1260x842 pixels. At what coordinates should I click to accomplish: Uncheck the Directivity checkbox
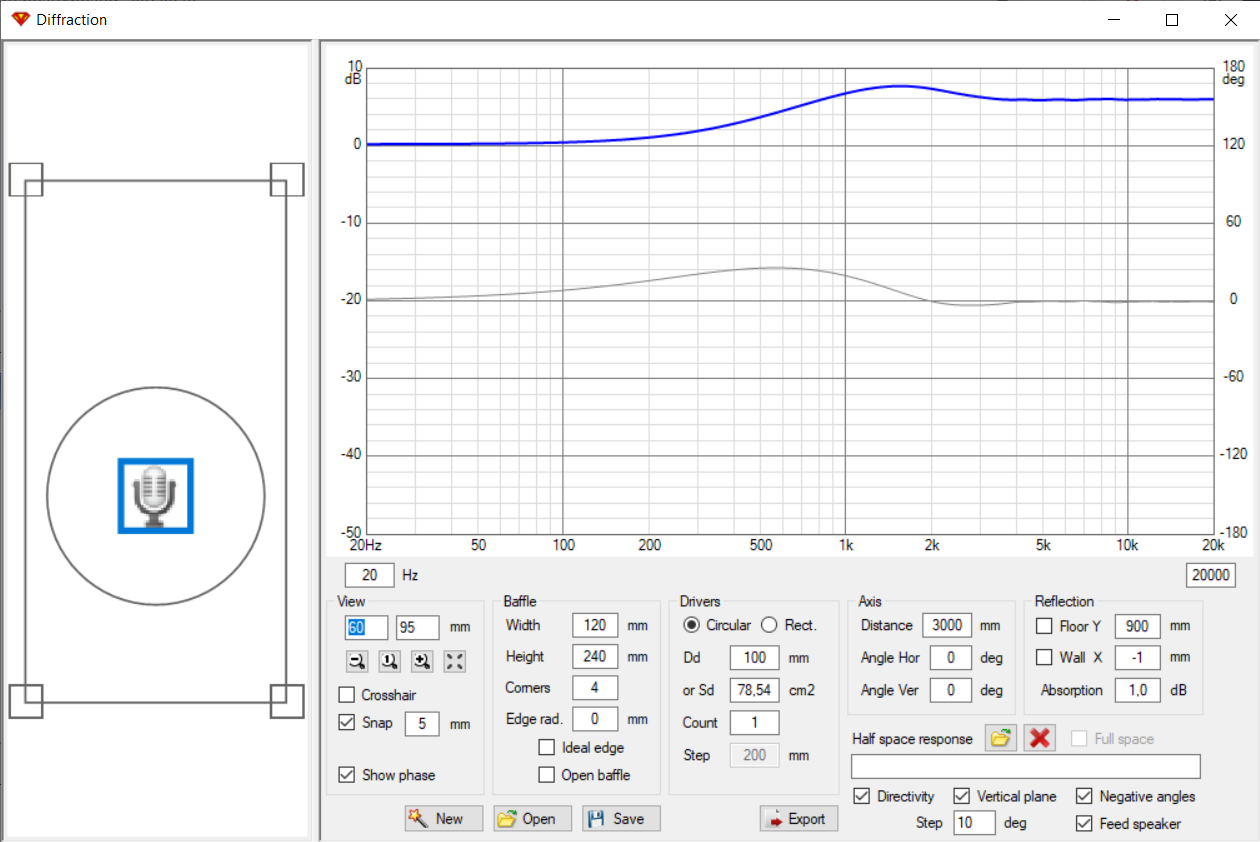tap(862, 796)
